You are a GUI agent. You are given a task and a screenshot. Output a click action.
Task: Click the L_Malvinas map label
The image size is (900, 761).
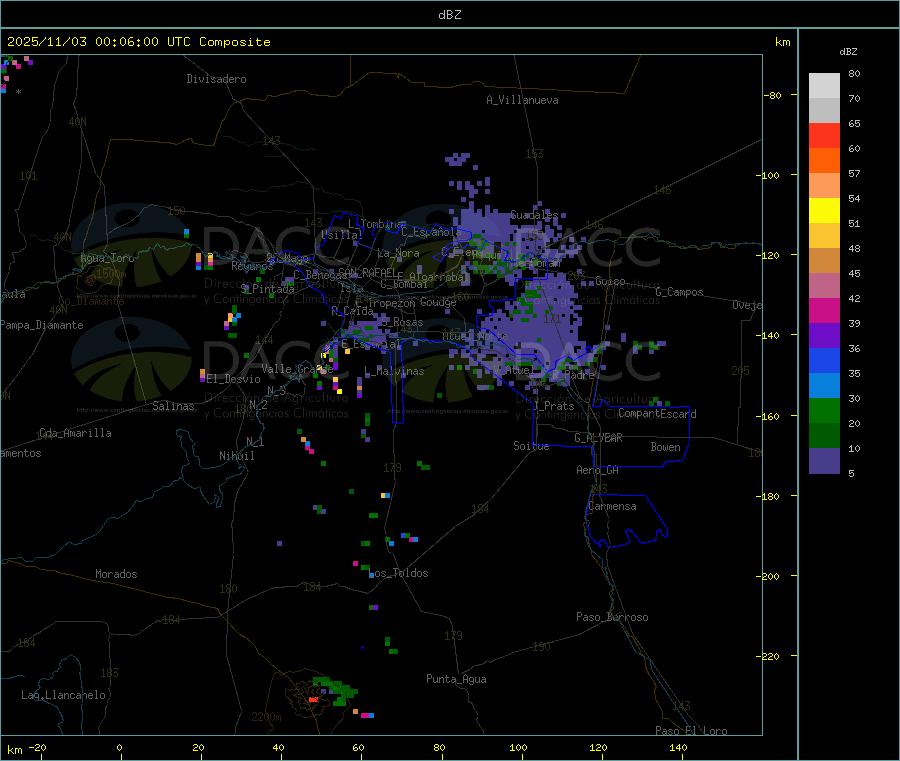(394, 371)
